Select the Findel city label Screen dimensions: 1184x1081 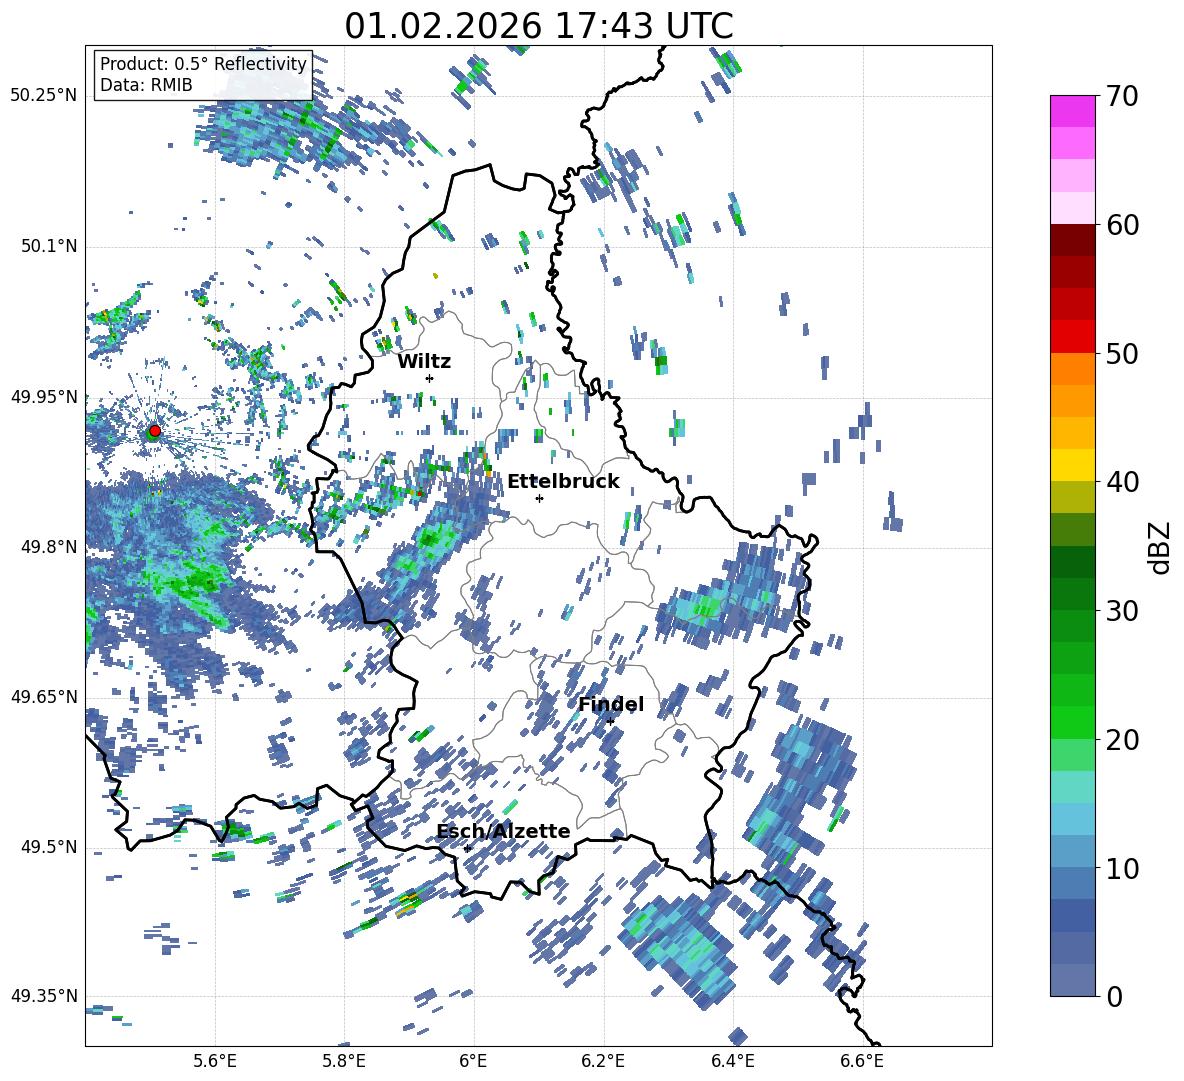click(x=611, y=704)
